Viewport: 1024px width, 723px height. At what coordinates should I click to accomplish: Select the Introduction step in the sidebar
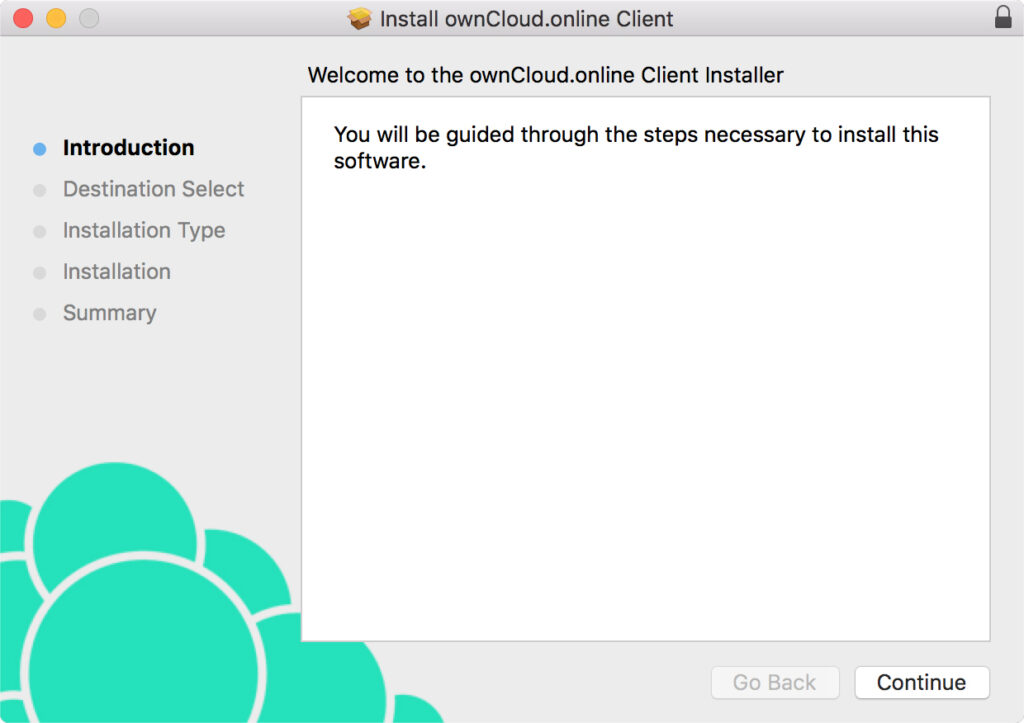128,148
